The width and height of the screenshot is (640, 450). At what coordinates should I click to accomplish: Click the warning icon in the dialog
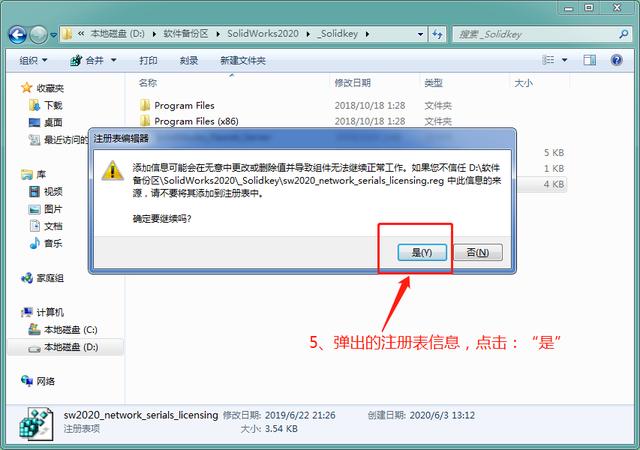coord(112,171)
